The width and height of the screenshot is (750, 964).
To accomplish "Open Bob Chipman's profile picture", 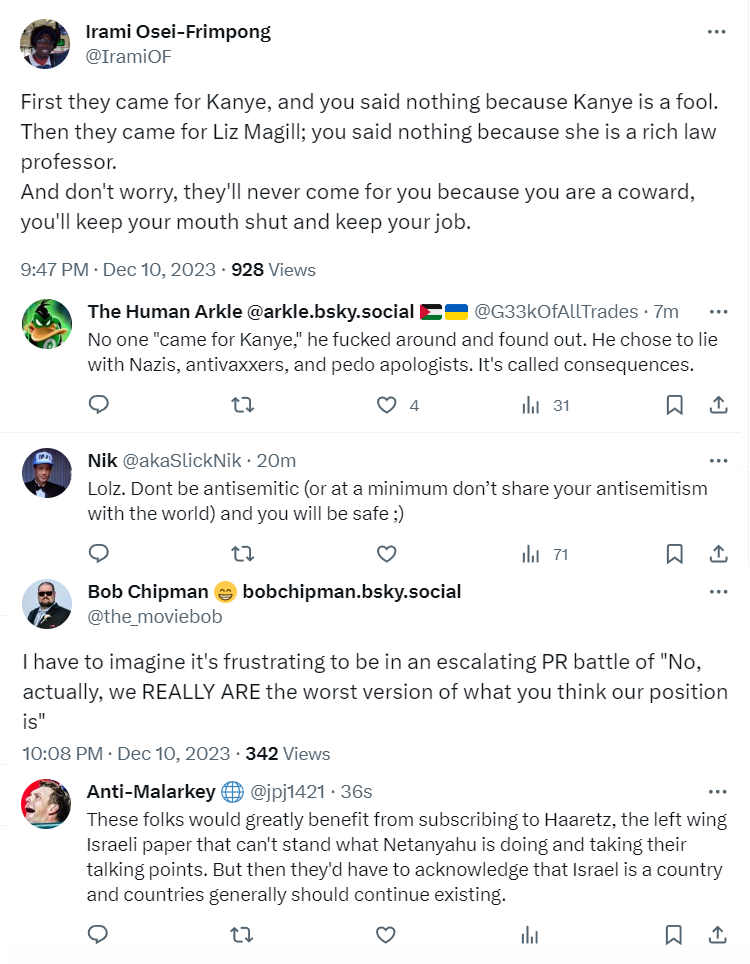I will tap(47, 604).
